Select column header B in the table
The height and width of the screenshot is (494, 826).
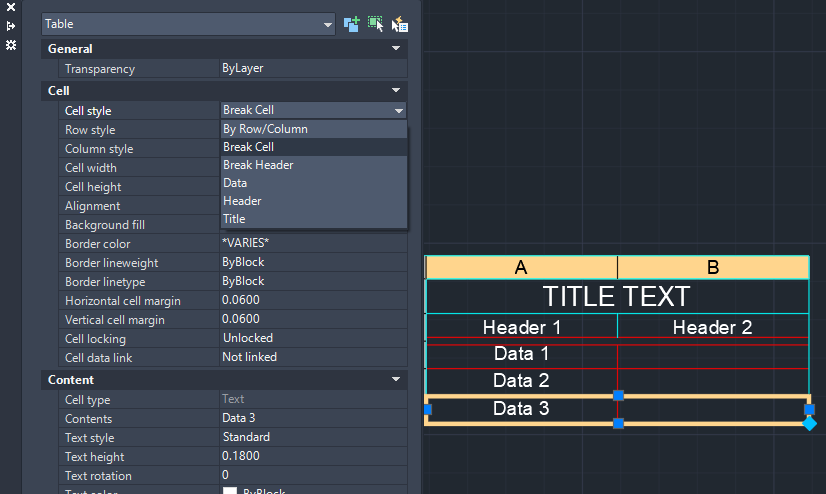coord(713,268)
